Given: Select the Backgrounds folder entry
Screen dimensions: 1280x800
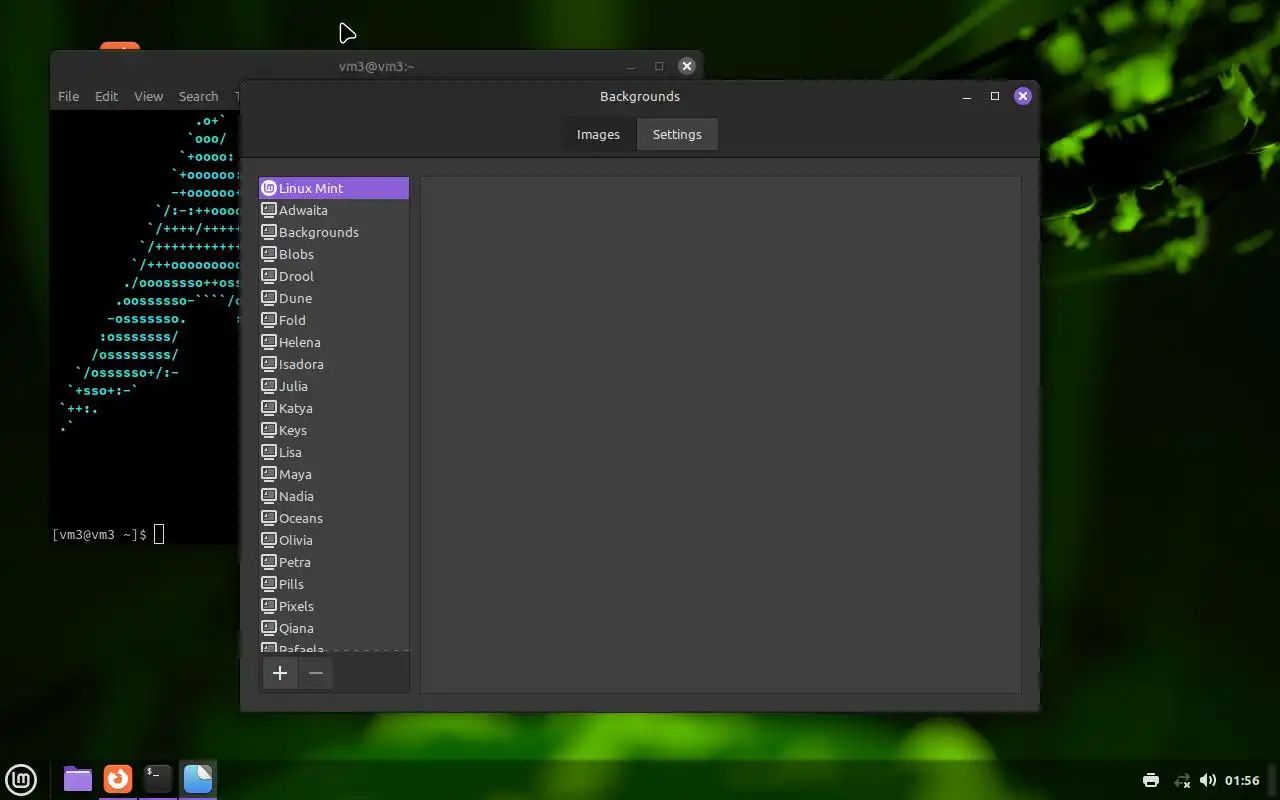Looking at the screenshot, I should tap(334, 232).
